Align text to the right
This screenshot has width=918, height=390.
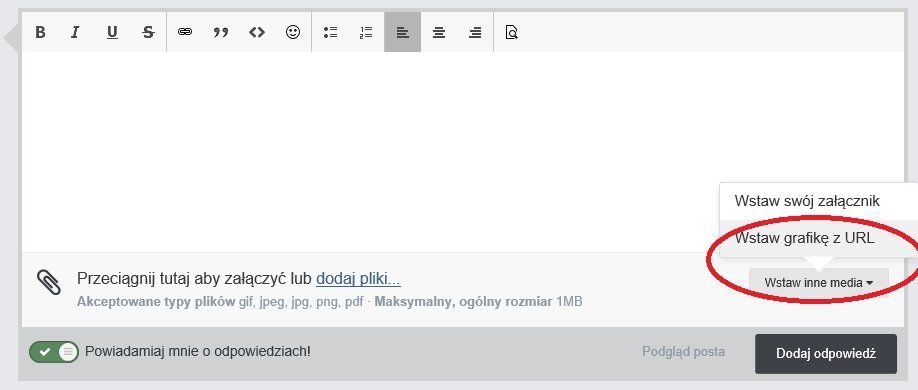[x=475, y=32]
